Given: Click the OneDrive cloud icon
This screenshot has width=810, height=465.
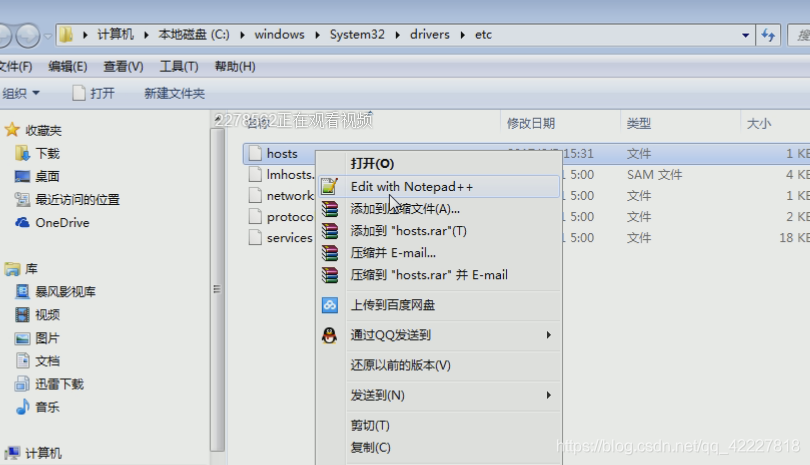Looking at the screenshot, I should (22, 222).
